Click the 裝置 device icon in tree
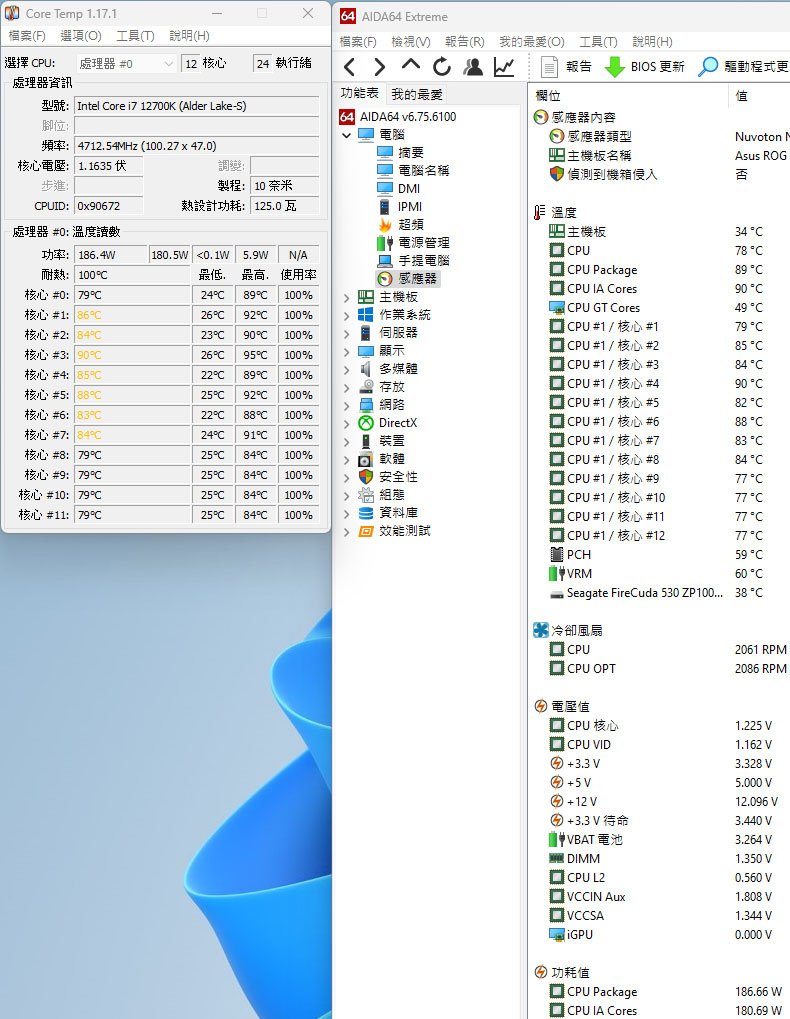 (366, 441)
